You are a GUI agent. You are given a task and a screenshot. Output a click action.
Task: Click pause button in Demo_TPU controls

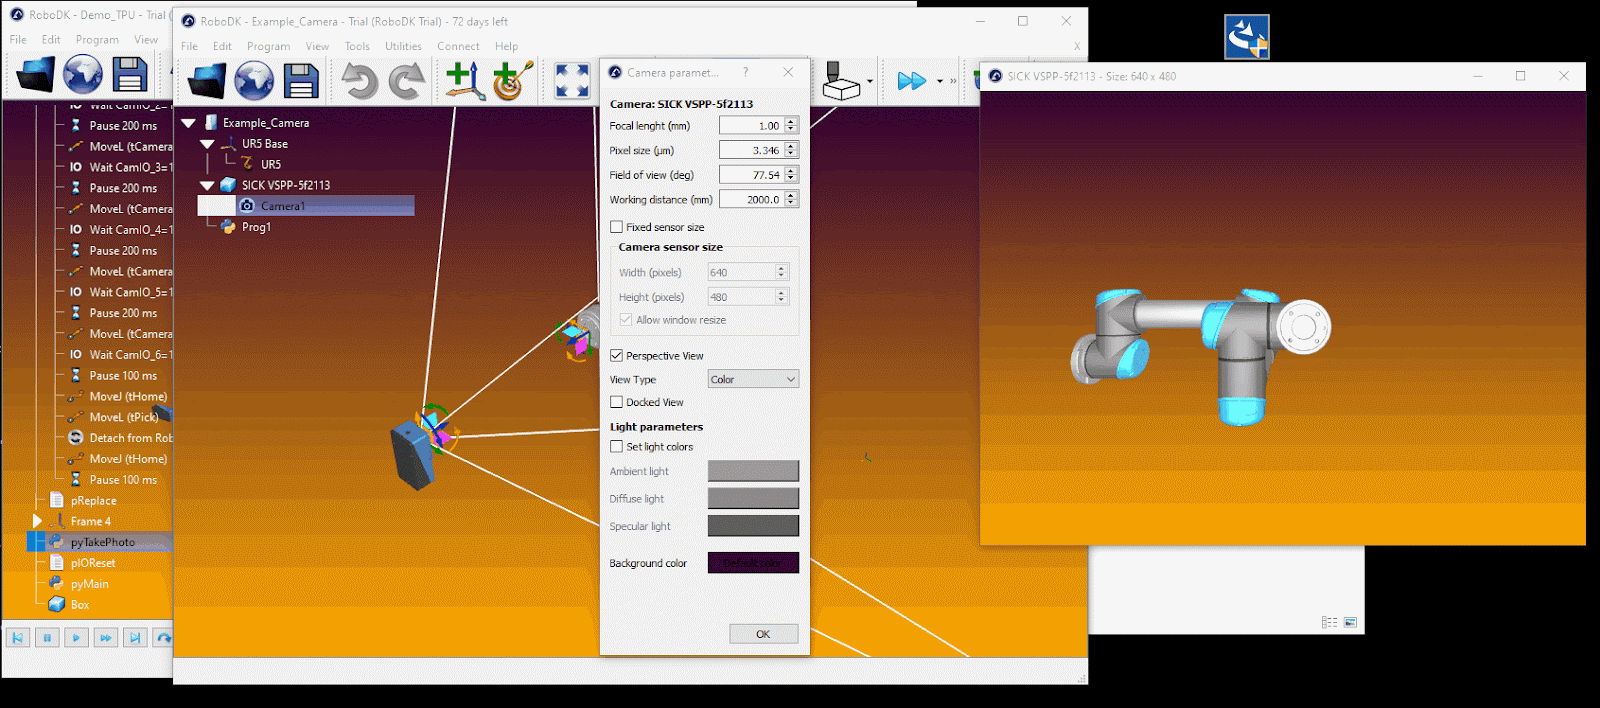point(47,637)
